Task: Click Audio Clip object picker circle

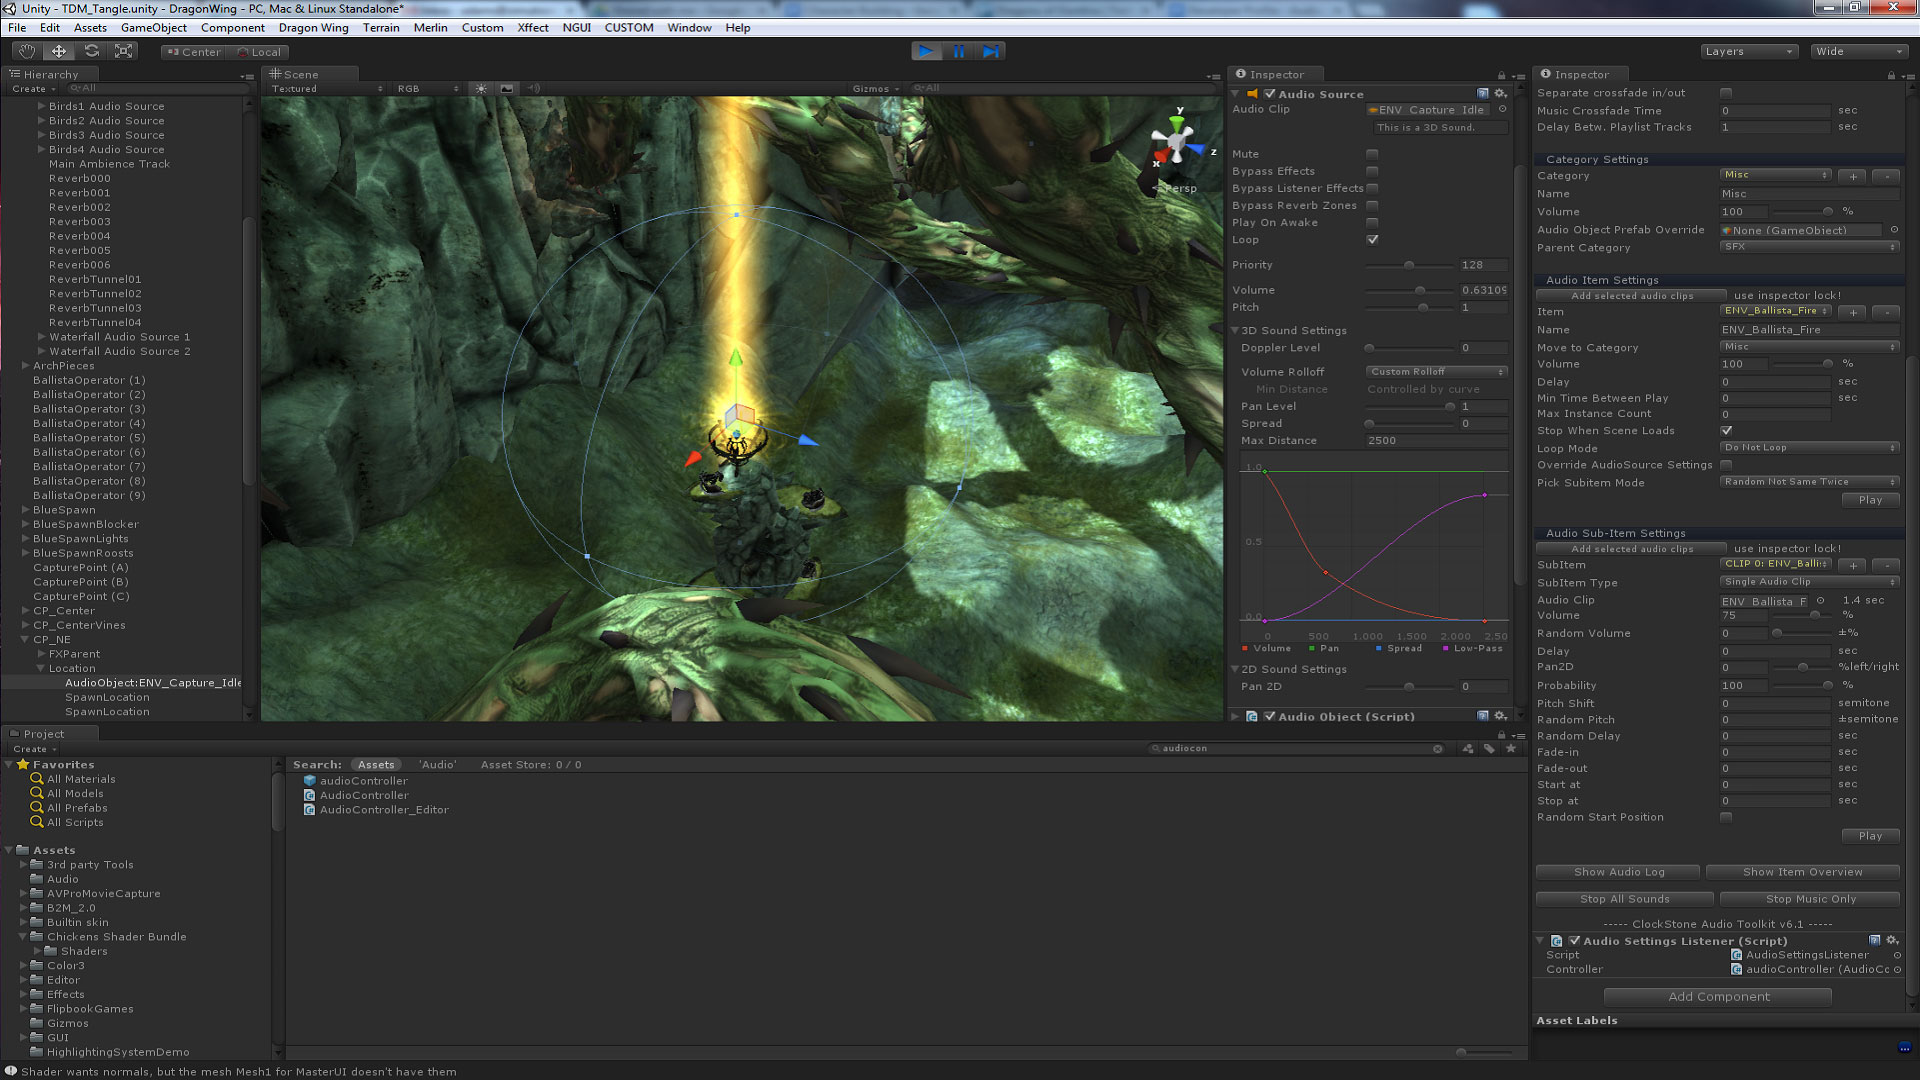Action: tap(1502, 110)
